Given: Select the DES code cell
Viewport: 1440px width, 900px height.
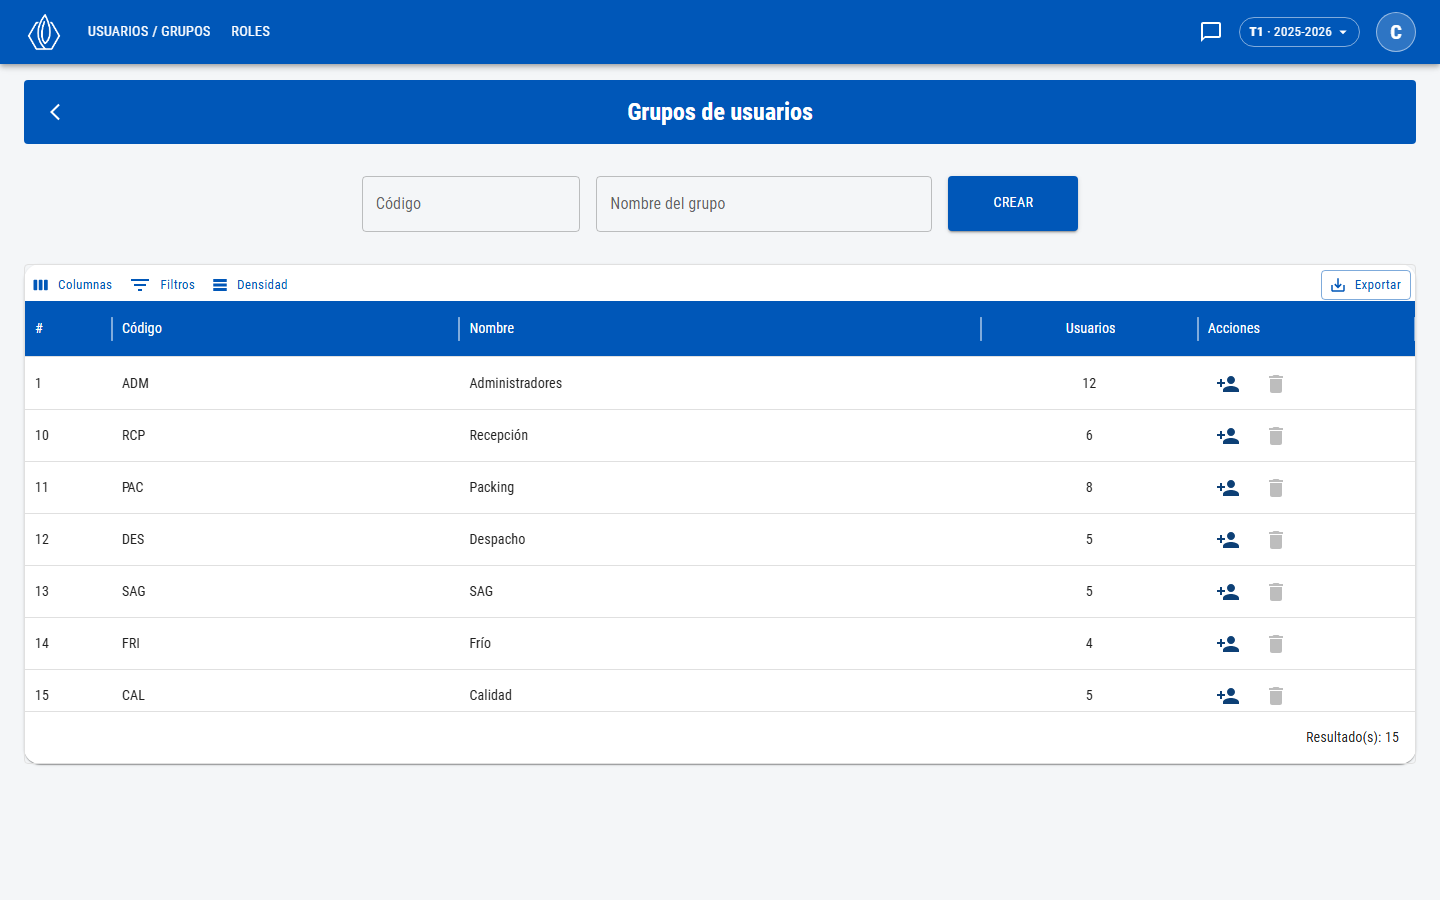Looking at the screenshot, I should (285, 539).
